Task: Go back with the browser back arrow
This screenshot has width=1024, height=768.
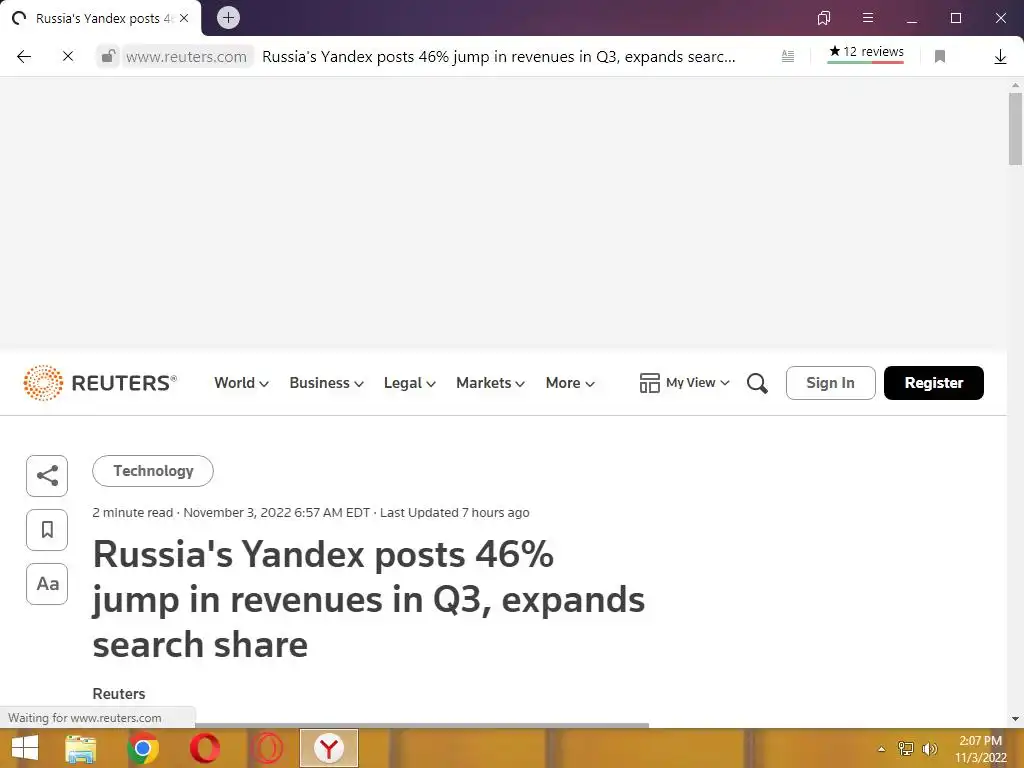Action: (24, 57)
